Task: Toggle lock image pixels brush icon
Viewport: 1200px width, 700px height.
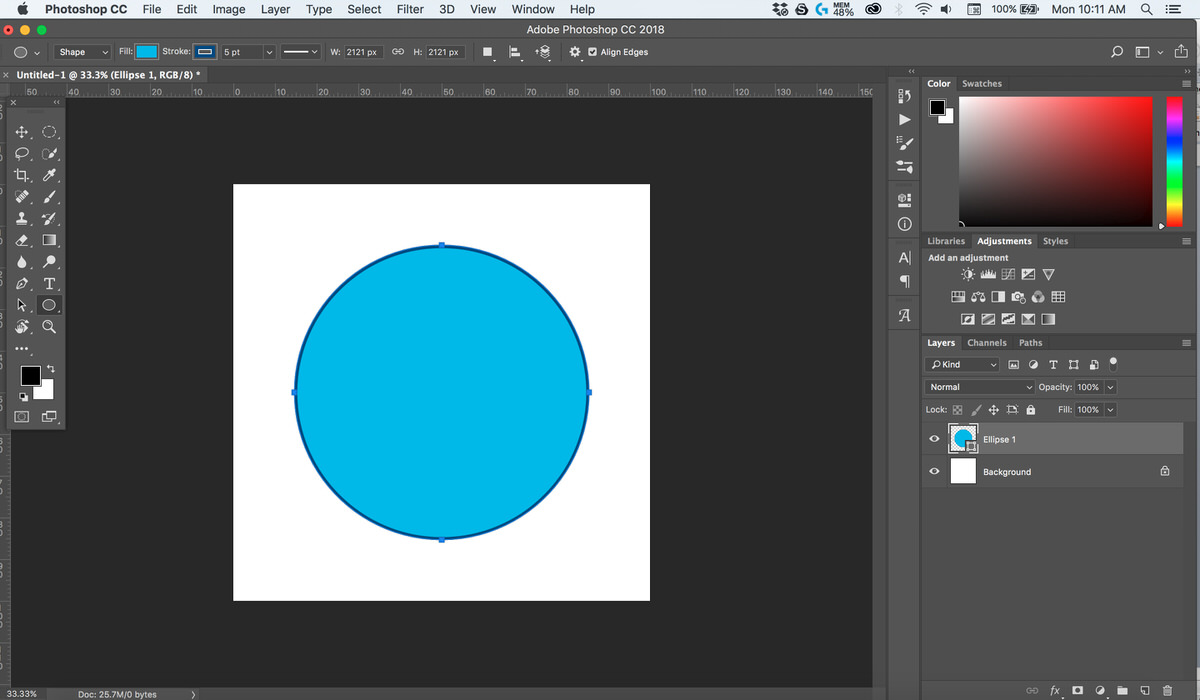Action: pos(976,410)
